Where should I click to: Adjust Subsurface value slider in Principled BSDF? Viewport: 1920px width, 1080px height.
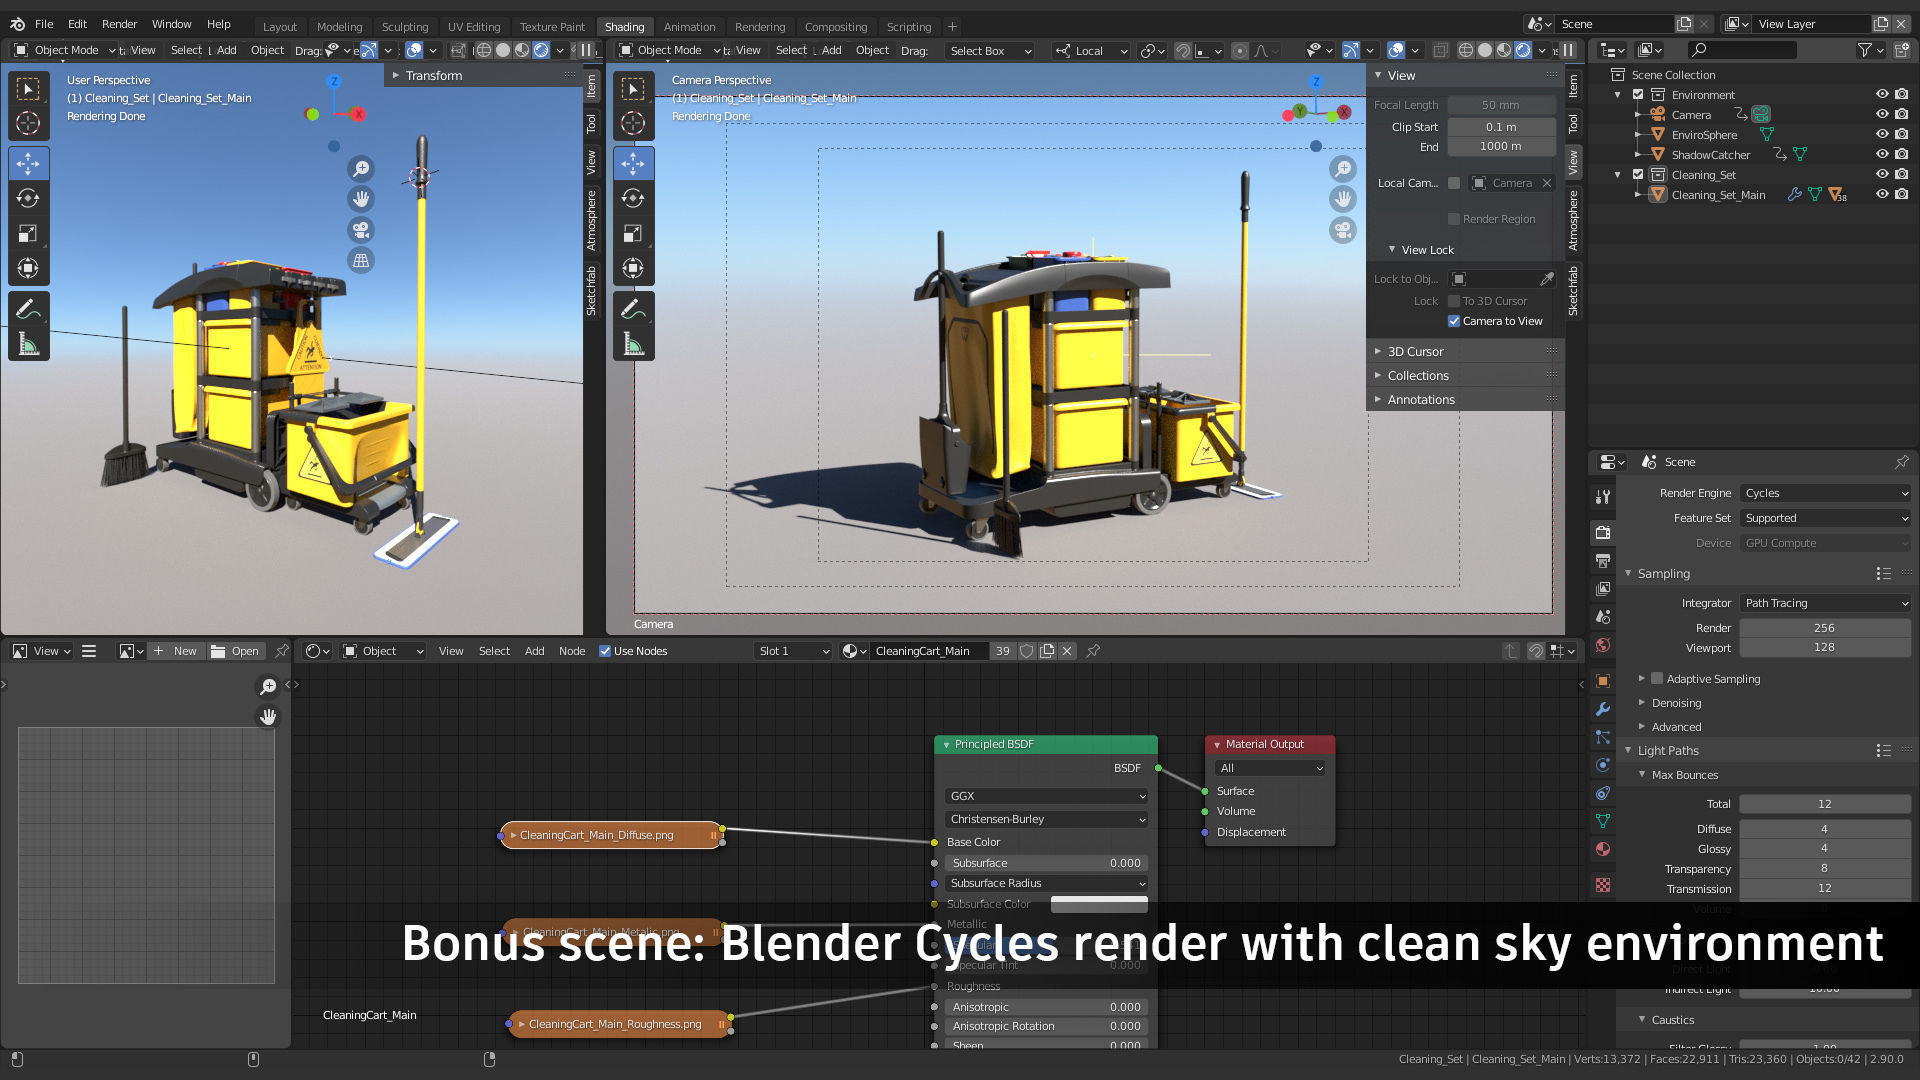[1046, 863]
